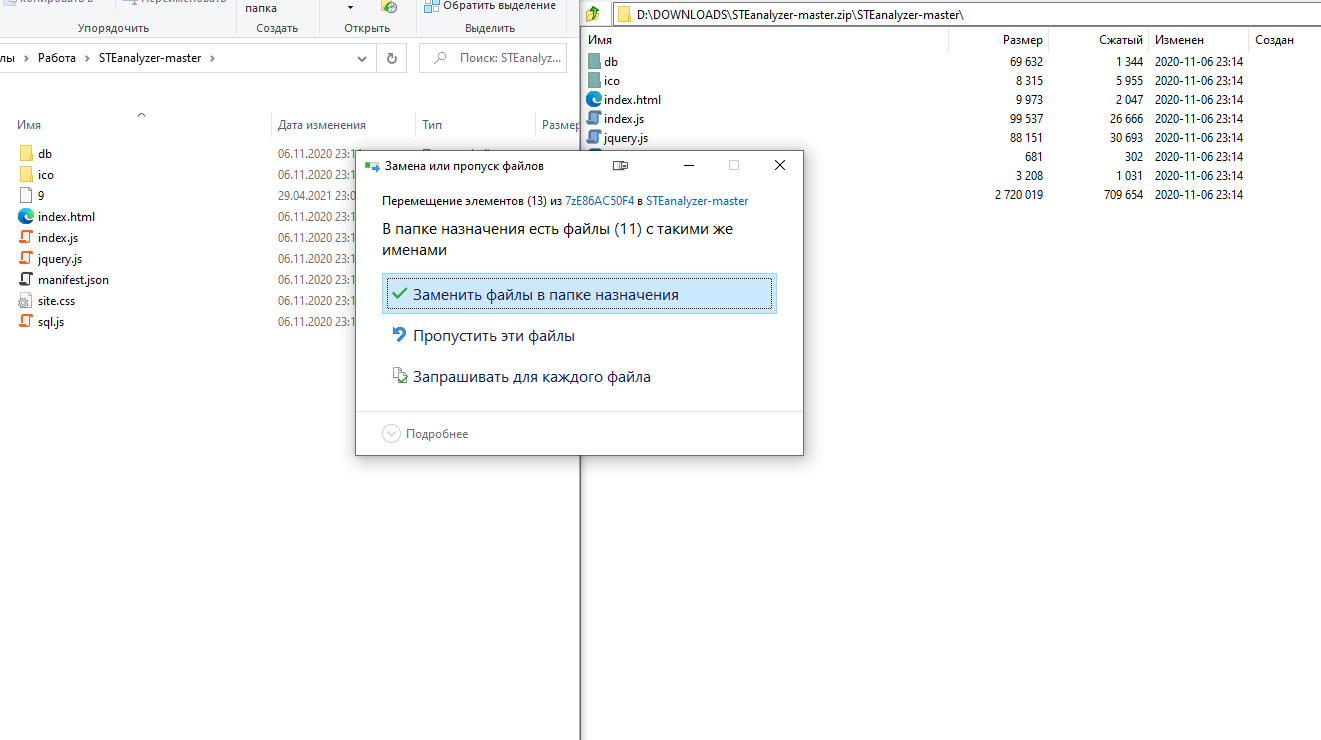Select db folder icon in 7-Zip list
Screen dimensions: 1321x740
click(595, 62)
